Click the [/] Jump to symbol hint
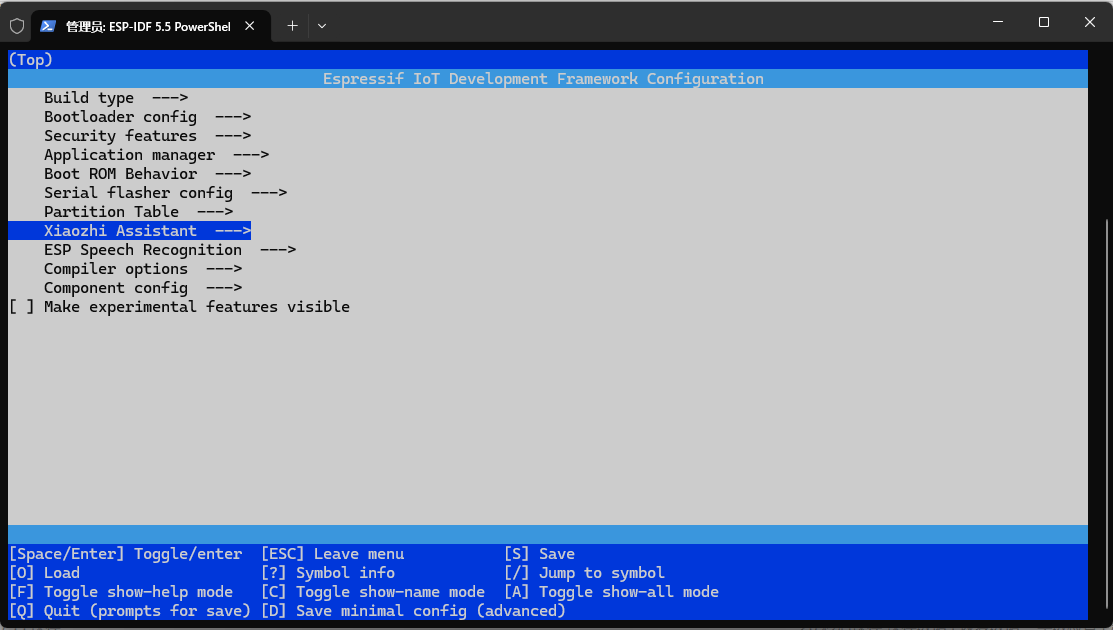1113x630 pixels. coord(584,573)
